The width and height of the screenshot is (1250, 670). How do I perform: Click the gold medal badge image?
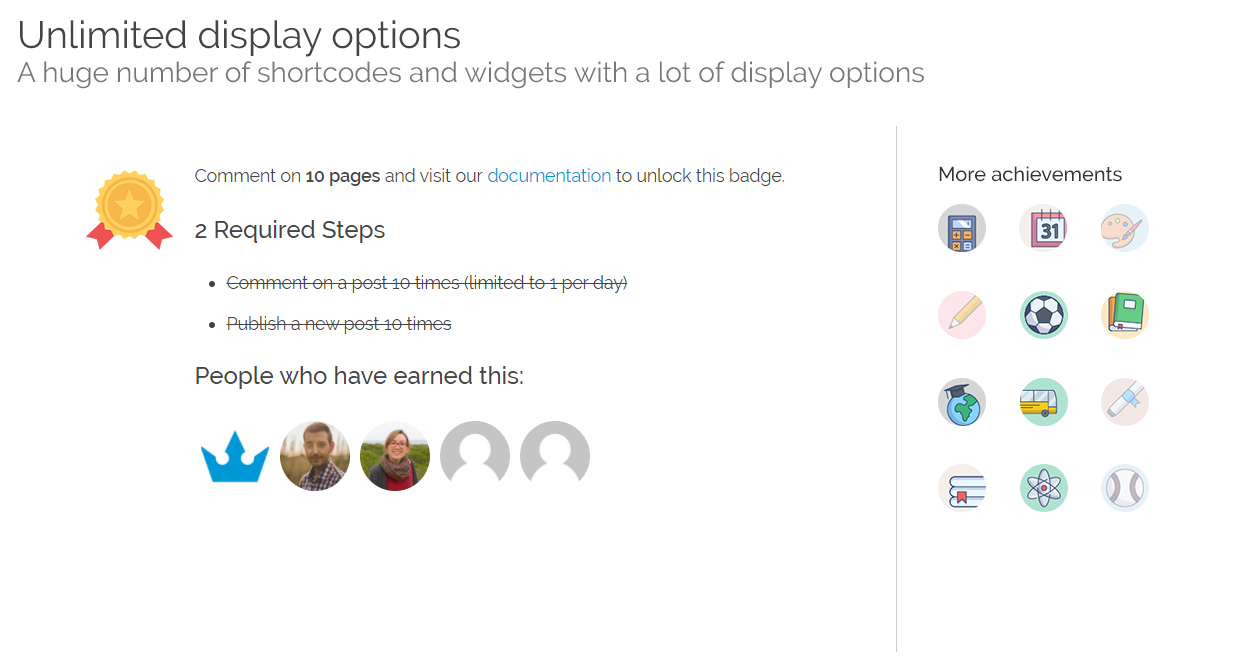(x=129, y=210)
